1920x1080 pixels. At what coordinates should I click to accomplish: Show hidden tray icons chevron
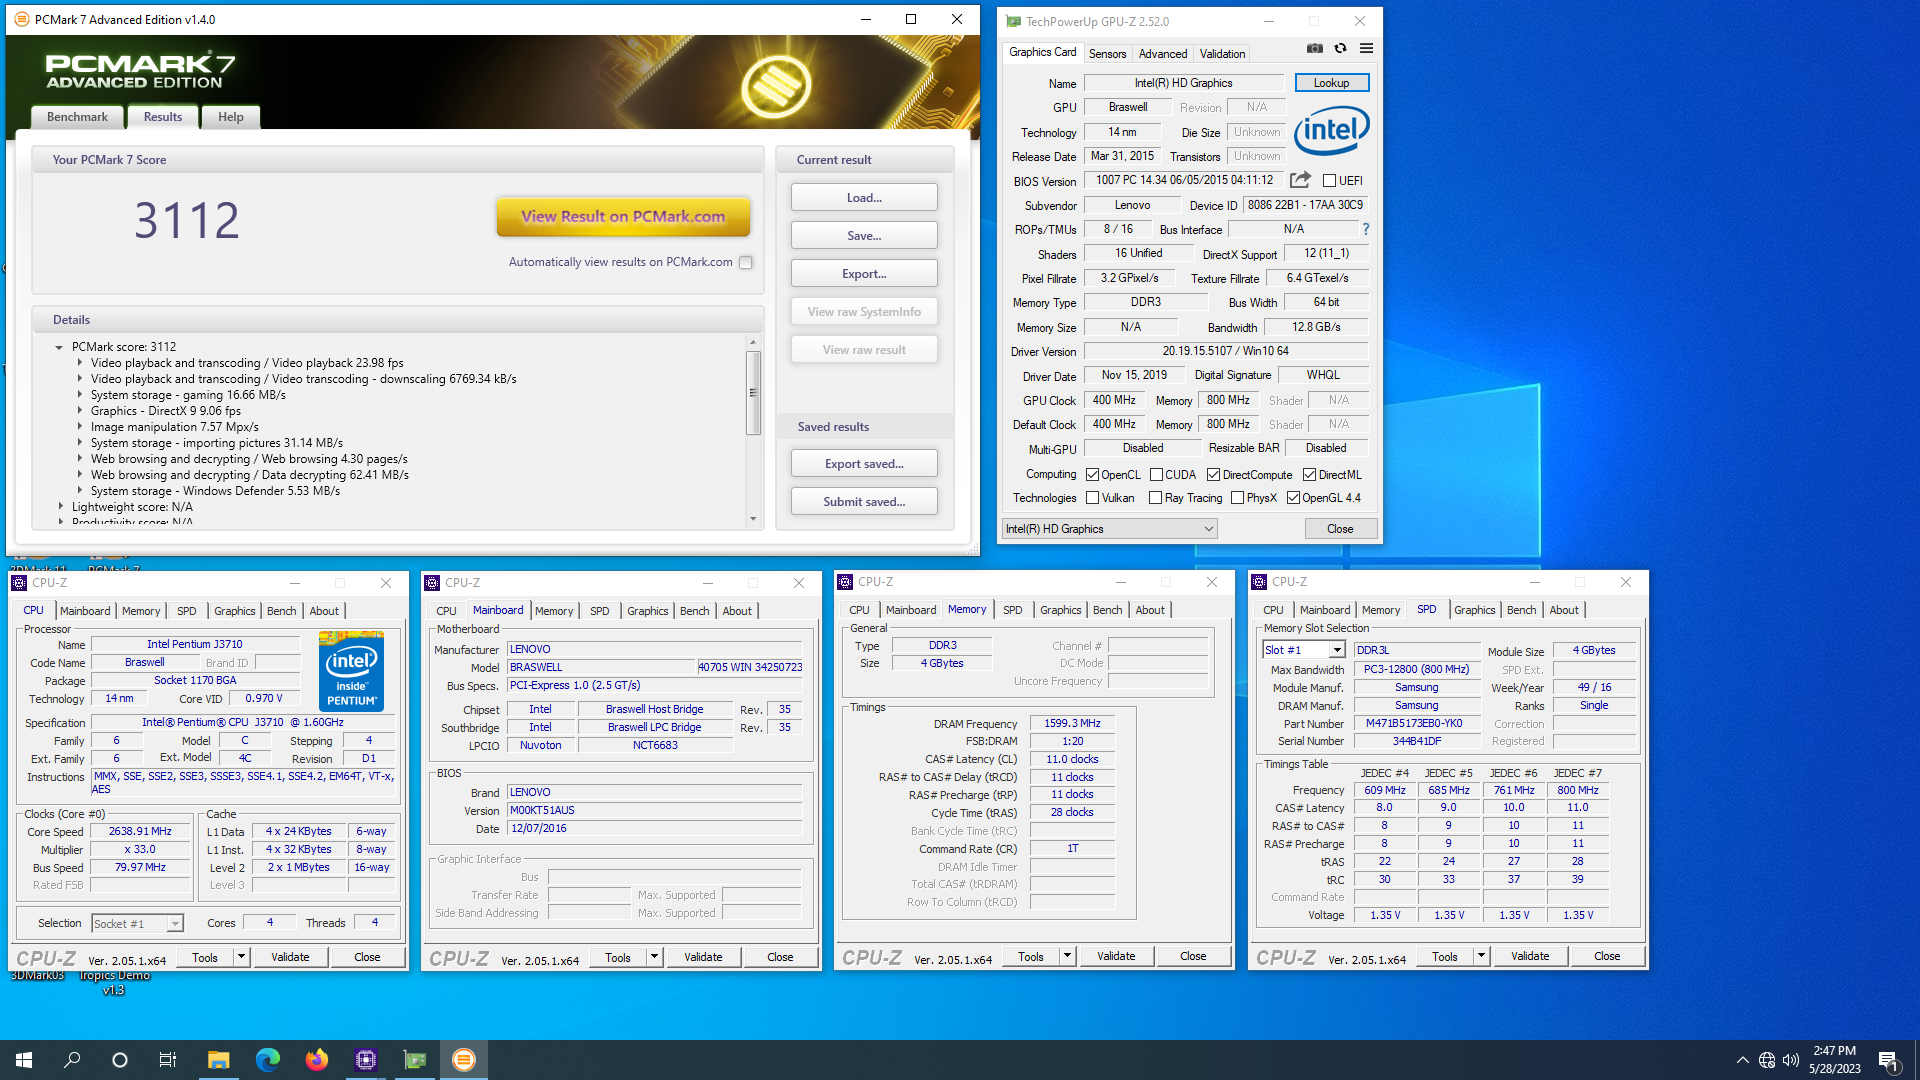point(1742,1060)
